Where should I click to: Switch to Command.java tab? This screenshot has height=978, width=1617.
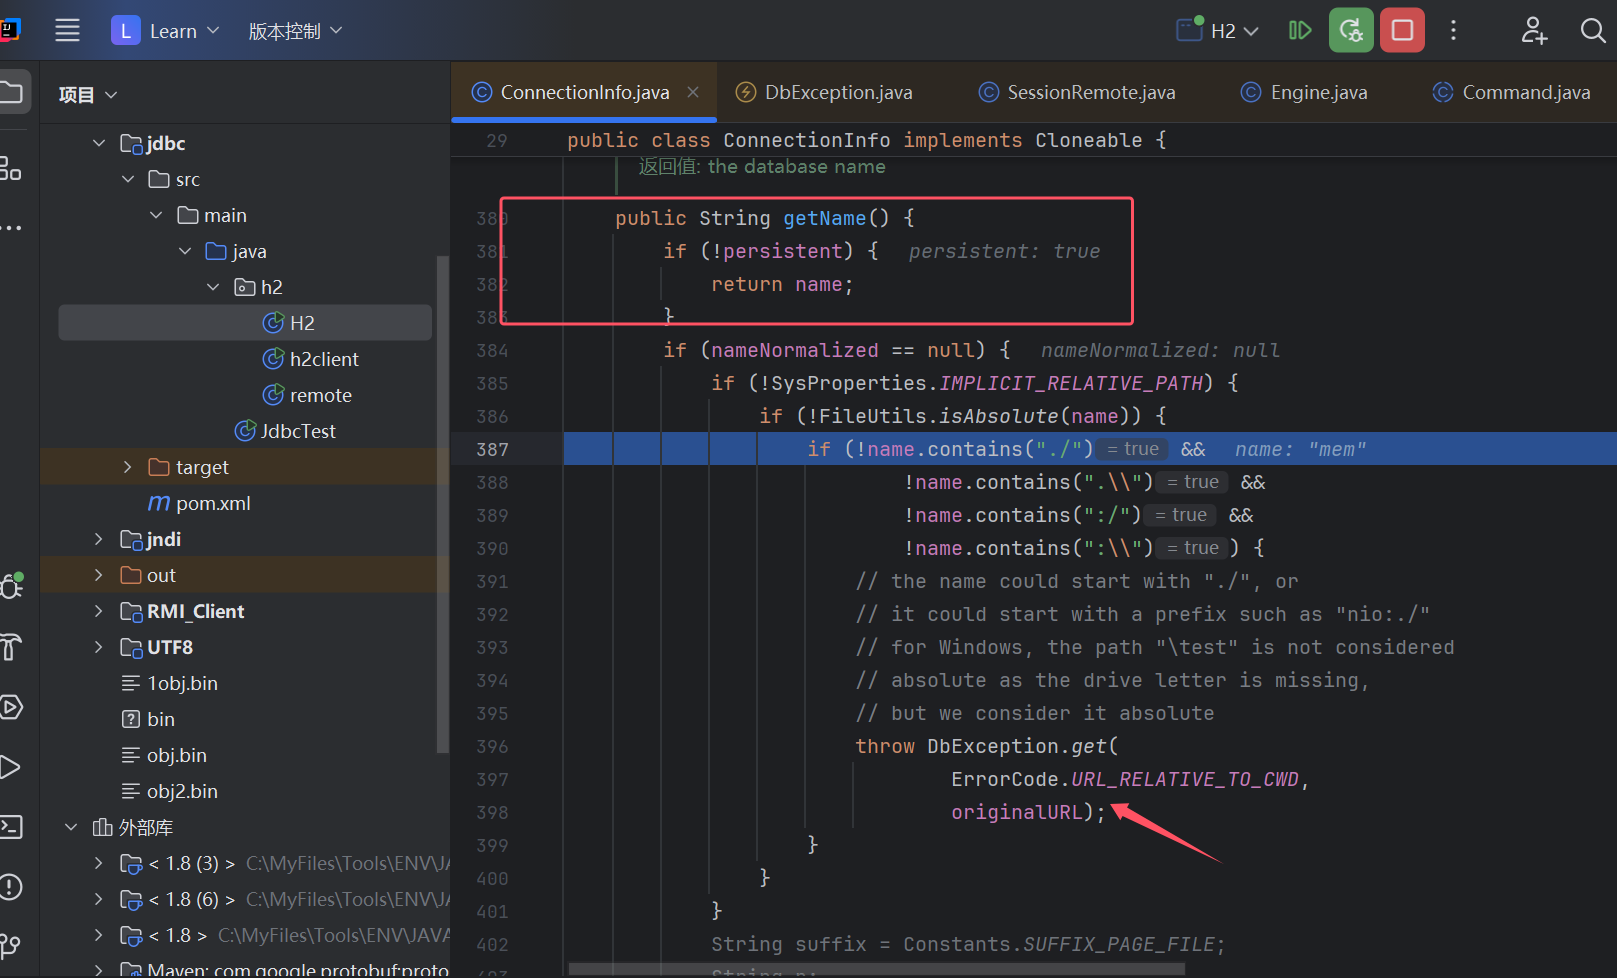pyautogui.click(x=1511, y=92)
